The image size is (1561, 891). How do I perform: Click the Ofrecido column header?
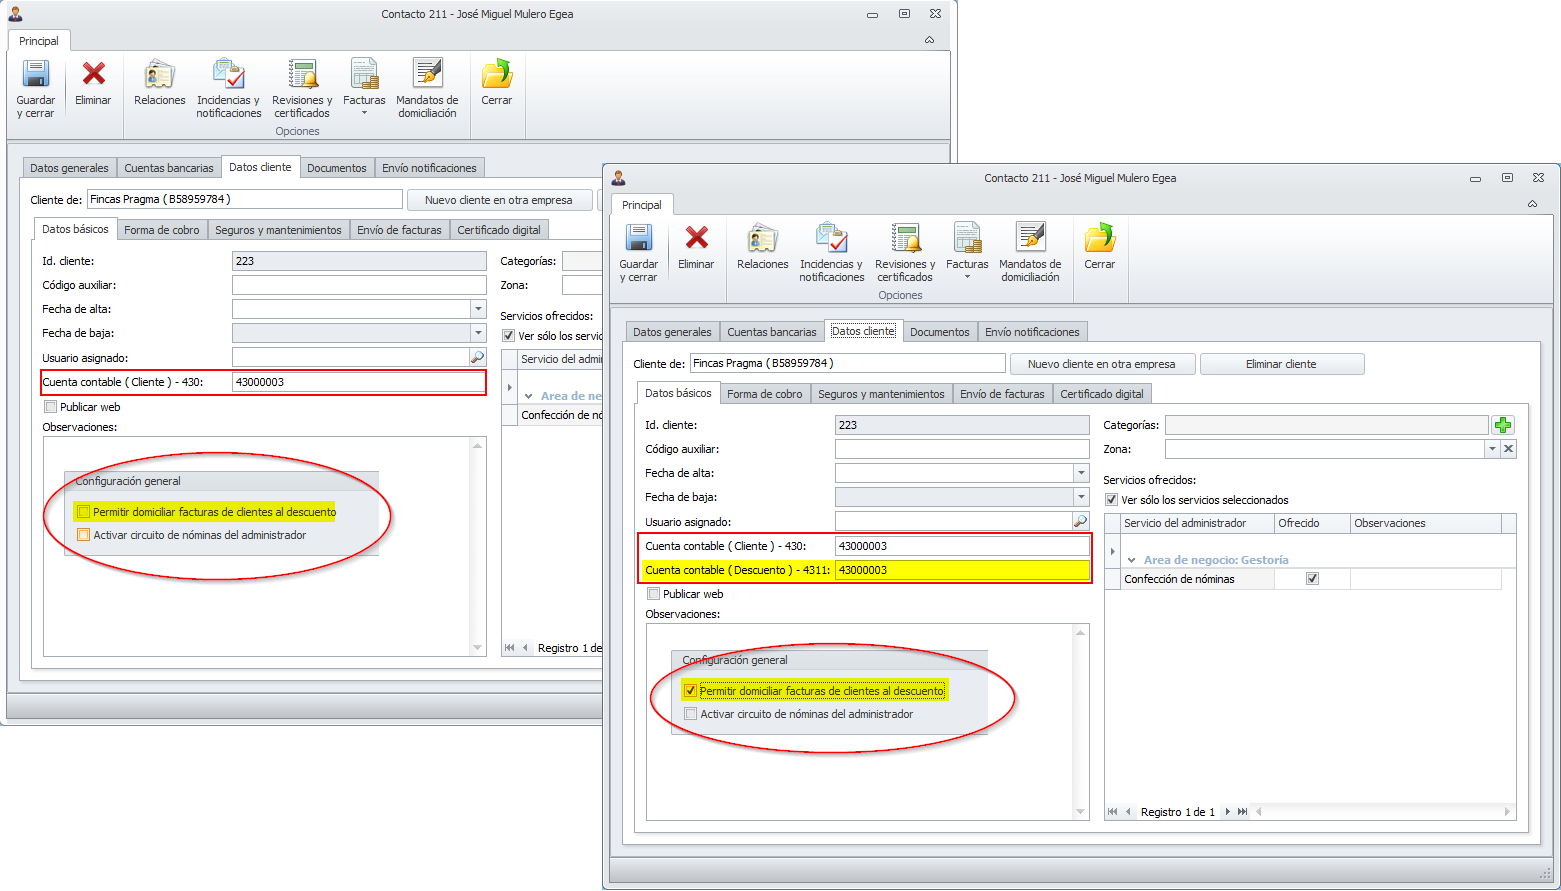[x=1312, y=523]
